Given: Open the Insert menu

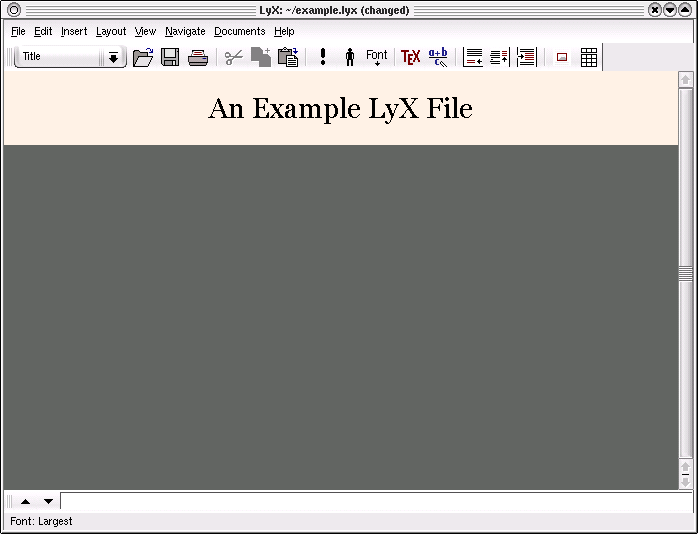Looking at the screenshot, I should tap(74, 32).
